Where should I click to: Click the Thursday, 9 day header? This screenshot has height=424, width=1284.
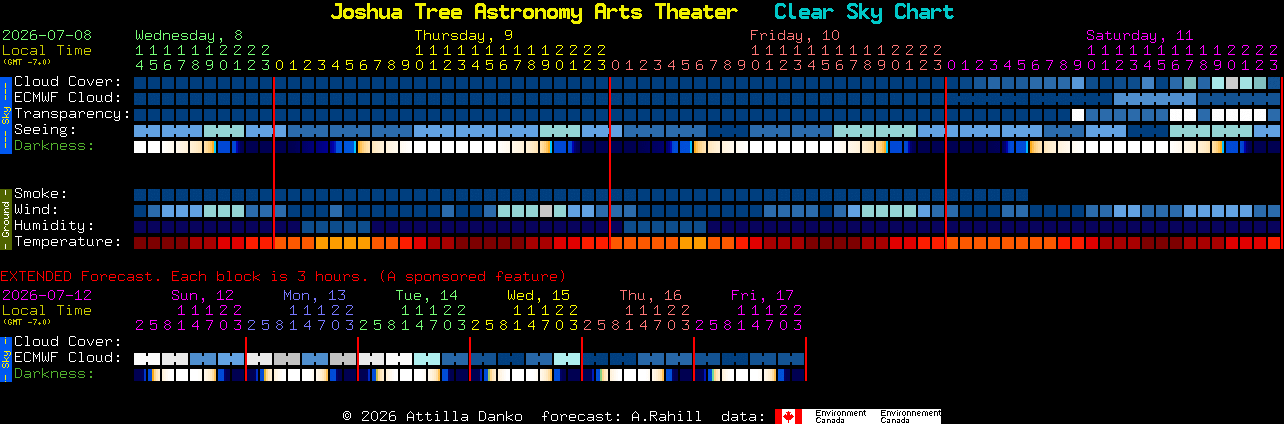(x=465, y=35)
